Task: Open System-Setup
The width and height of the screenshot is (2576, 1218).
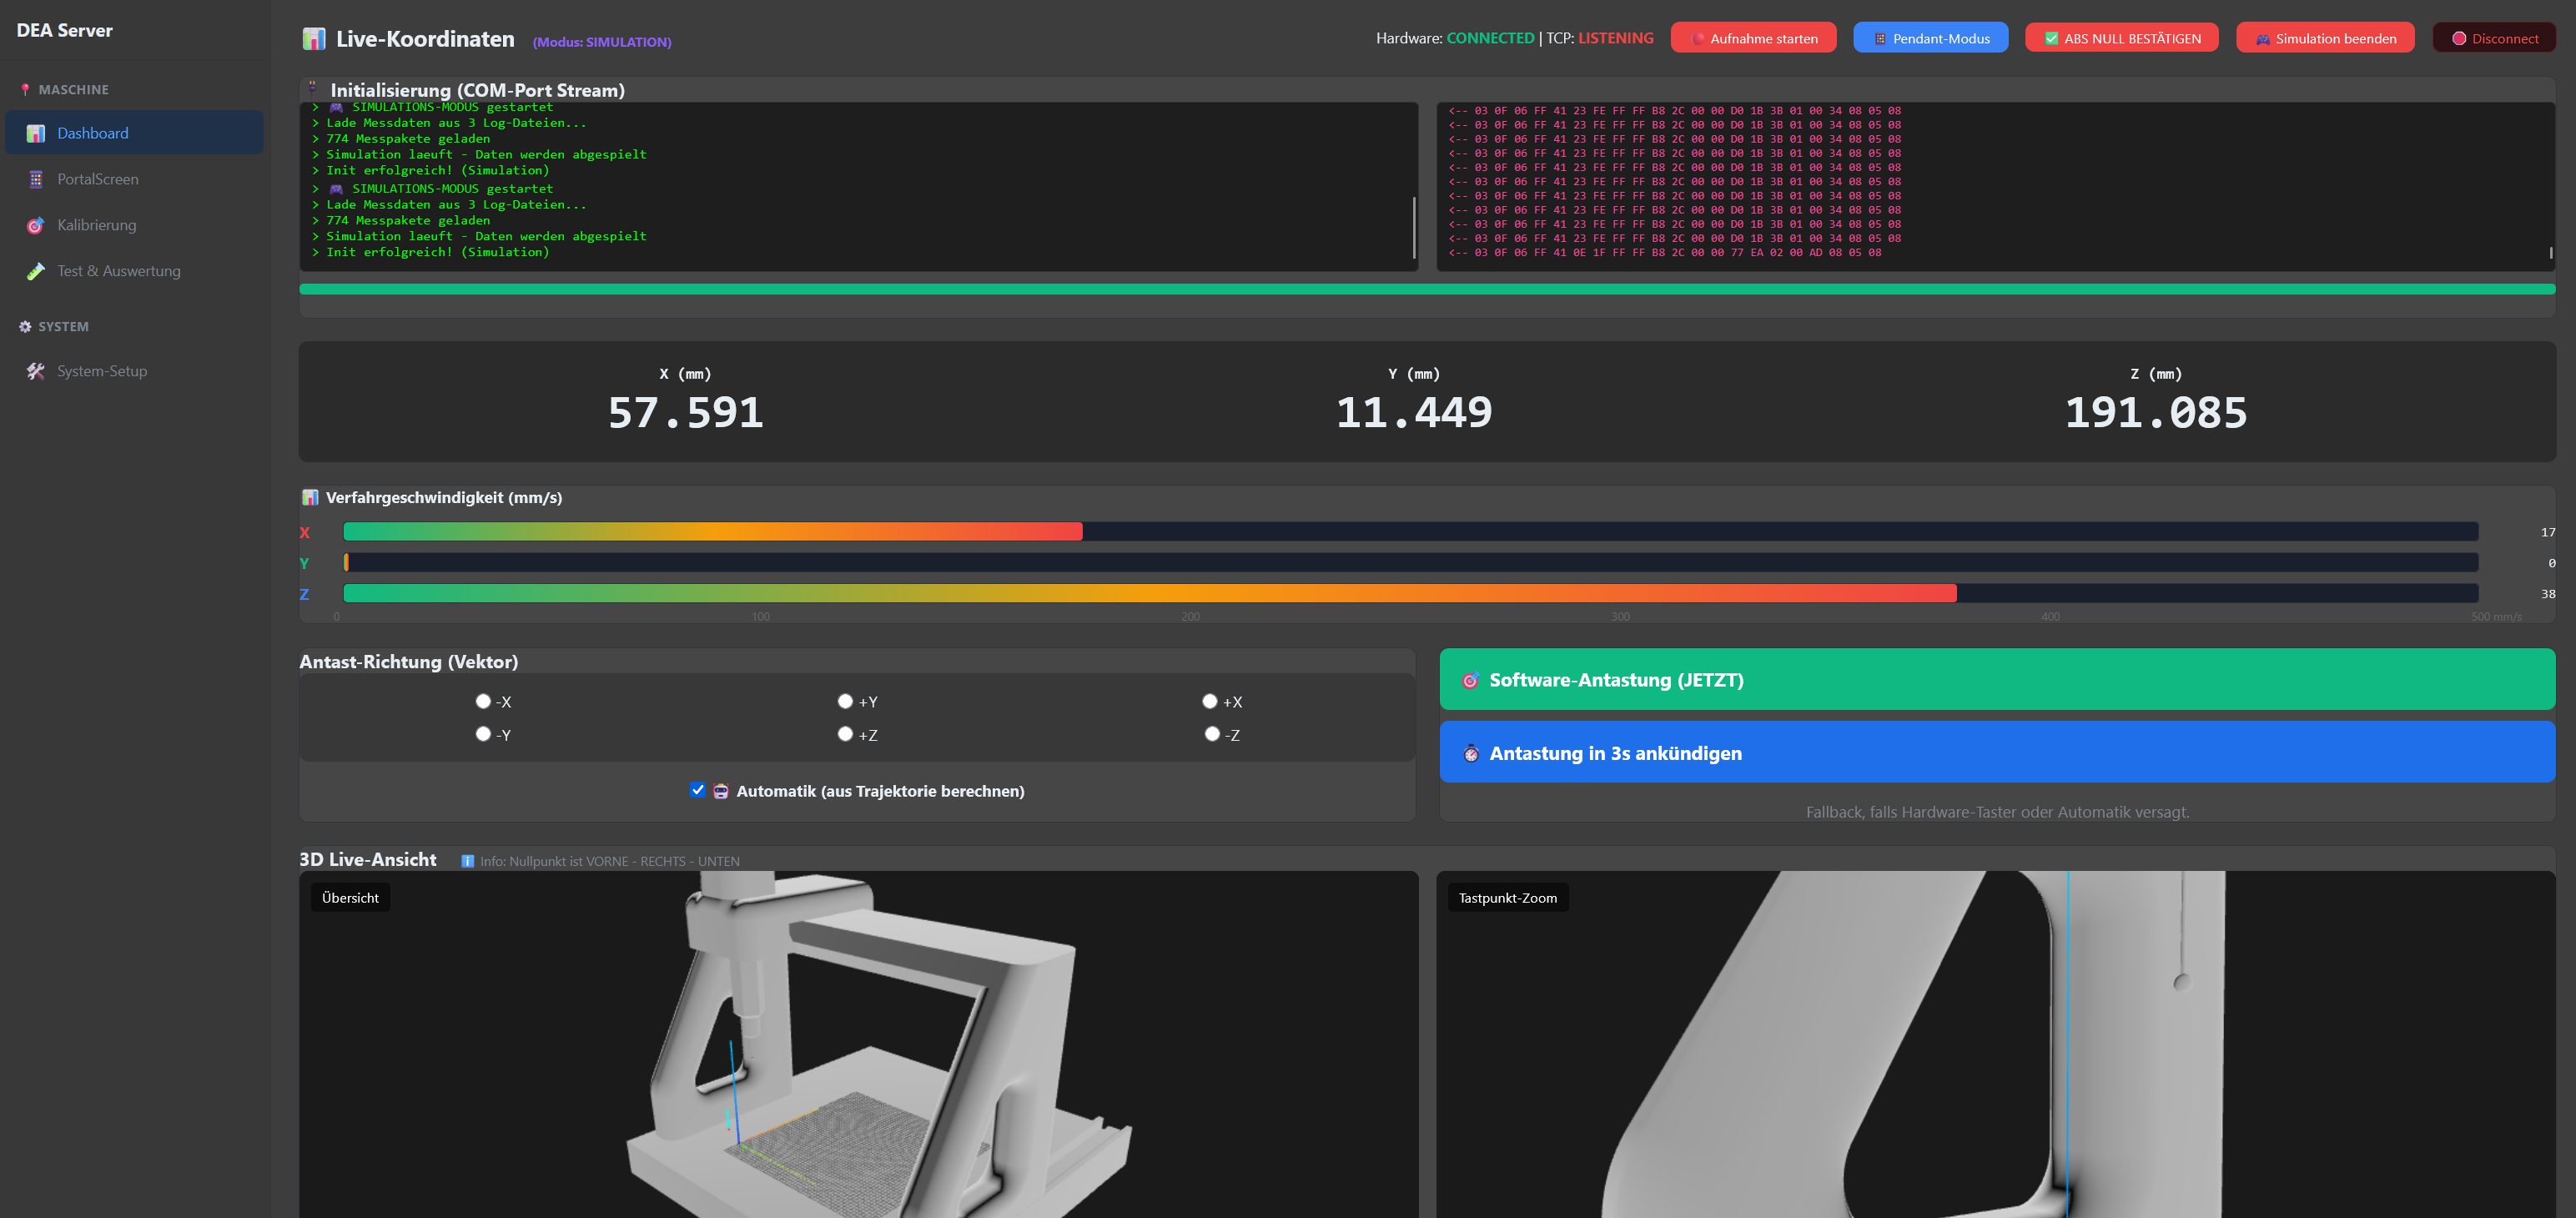Action: [134, 371]
